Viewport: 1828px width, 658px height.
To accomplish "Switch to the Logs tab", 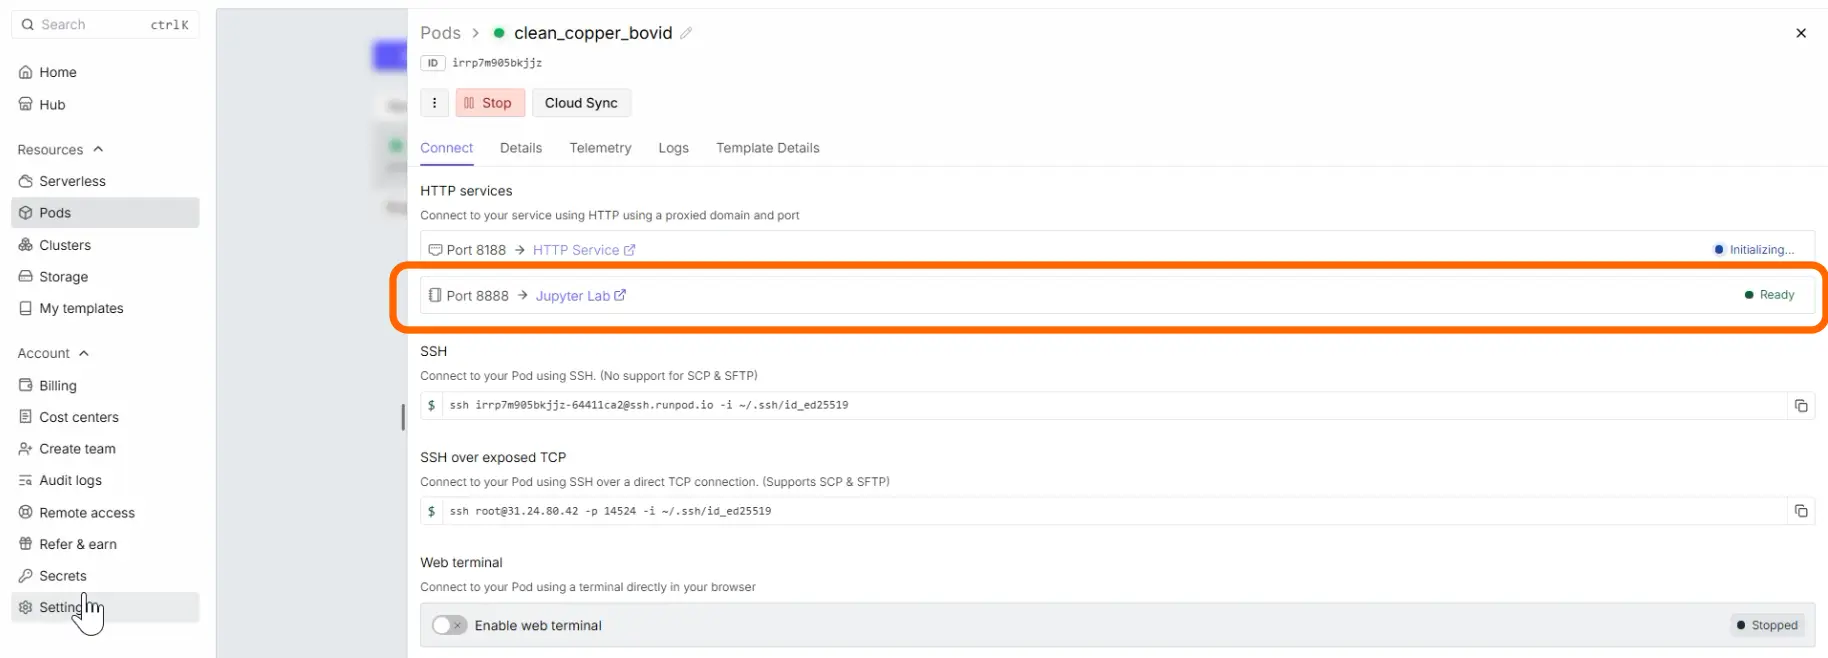I will click(x=673, y=148).
